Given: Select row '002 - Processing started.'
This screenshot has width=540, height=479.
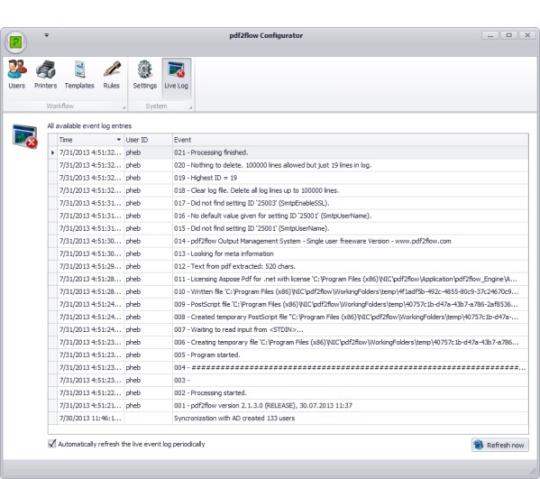Looking at the screenshot, I should click(288, 393).
